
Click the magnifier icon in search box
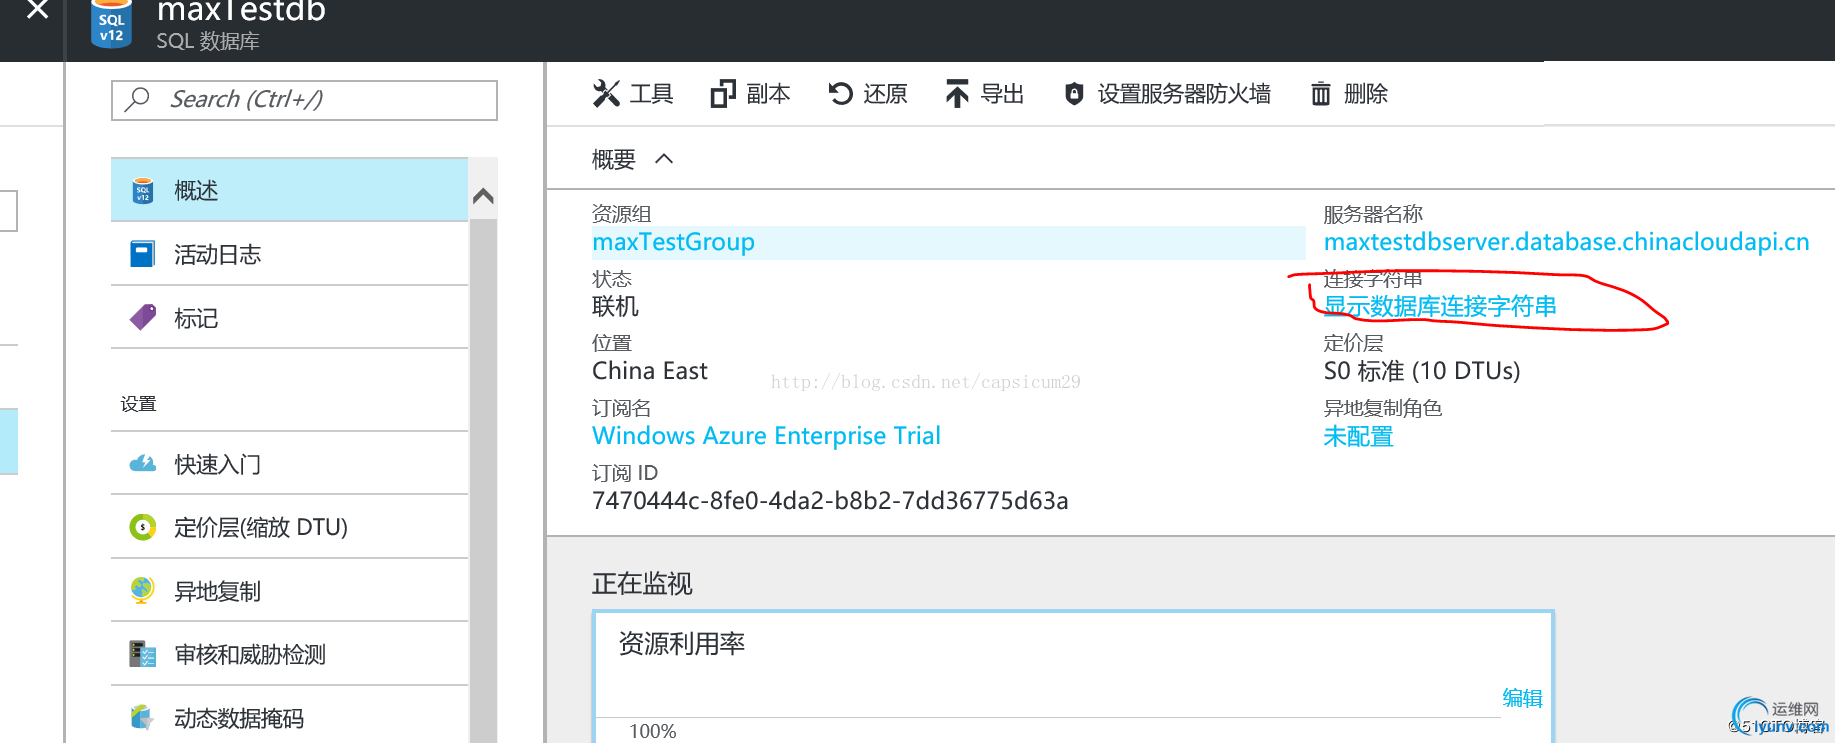(138, 99)
